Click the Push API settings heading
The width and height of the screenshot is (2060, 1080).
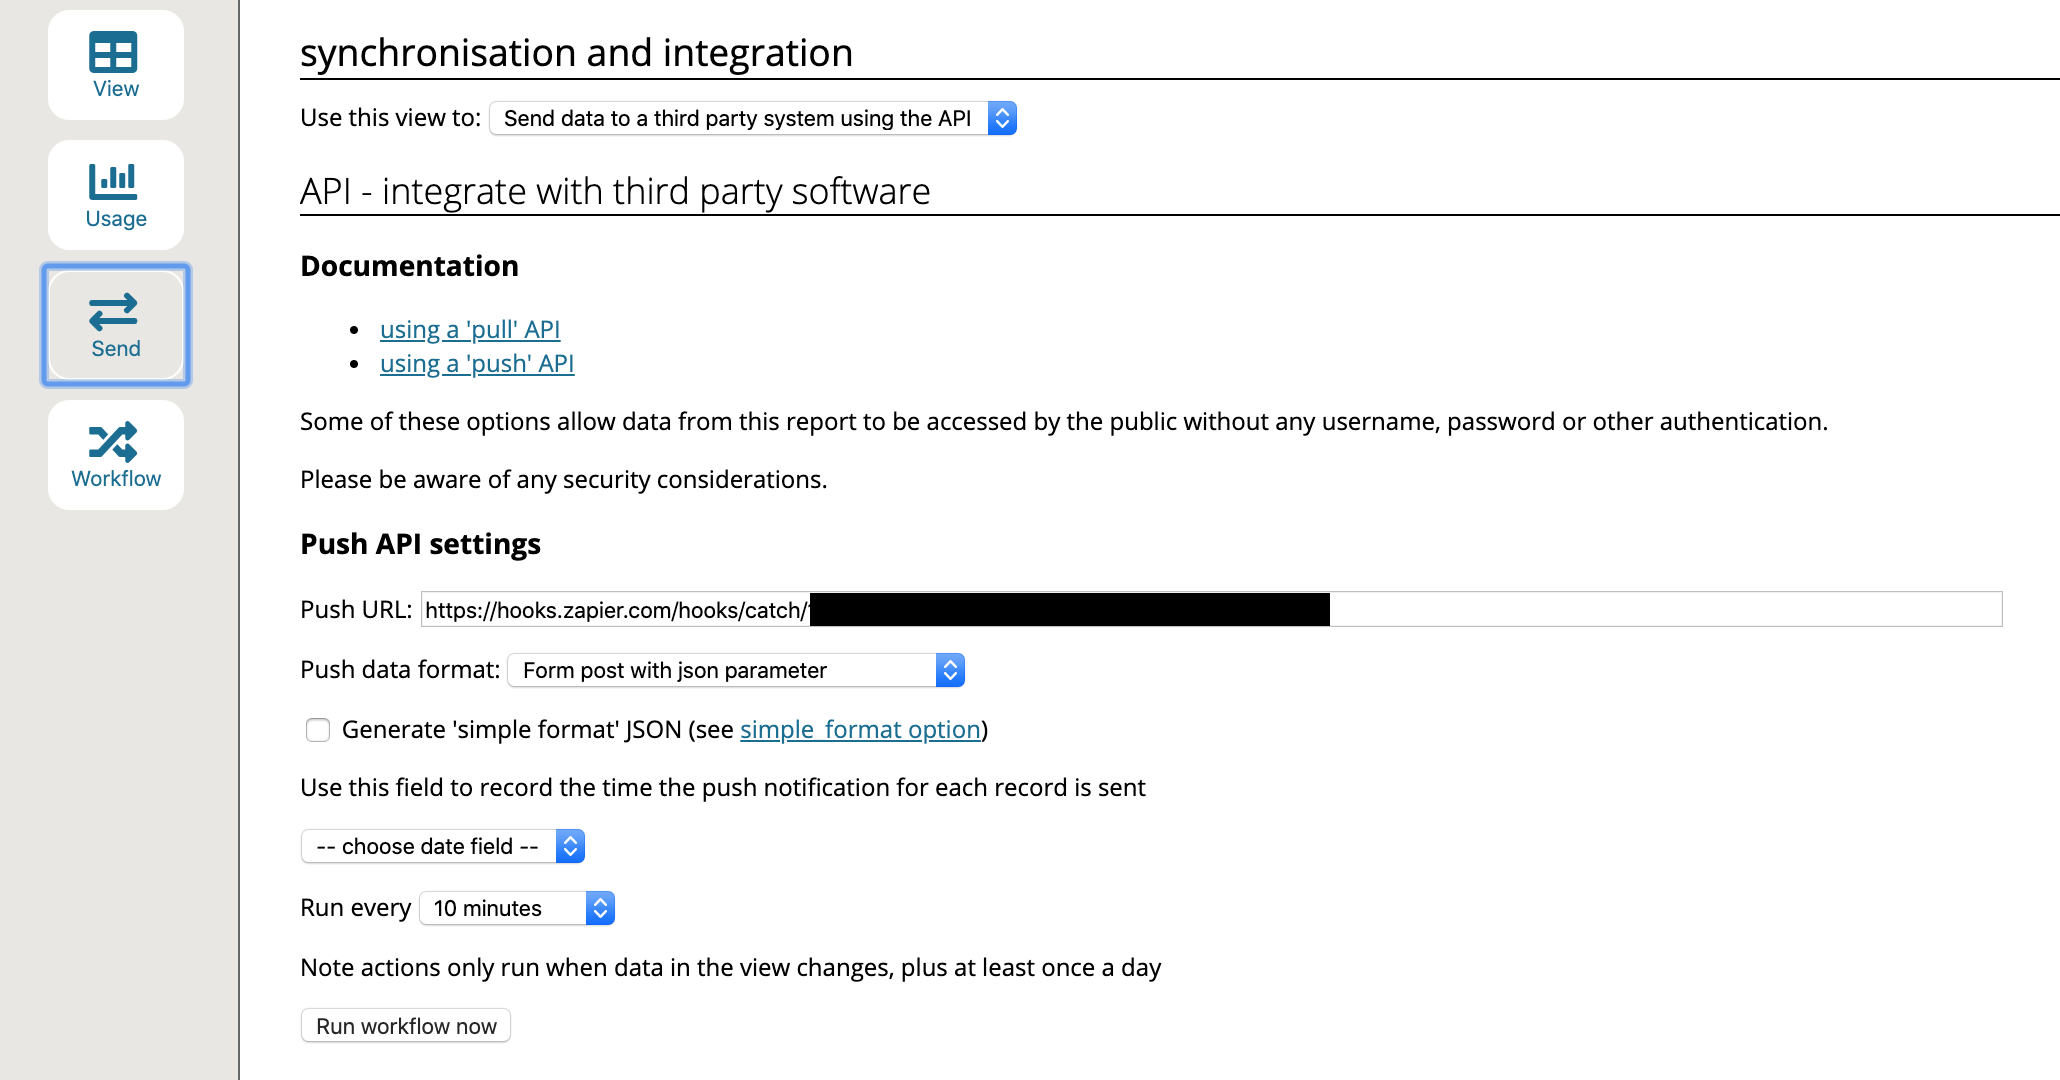pyautogui.click(x=420, y=543)
